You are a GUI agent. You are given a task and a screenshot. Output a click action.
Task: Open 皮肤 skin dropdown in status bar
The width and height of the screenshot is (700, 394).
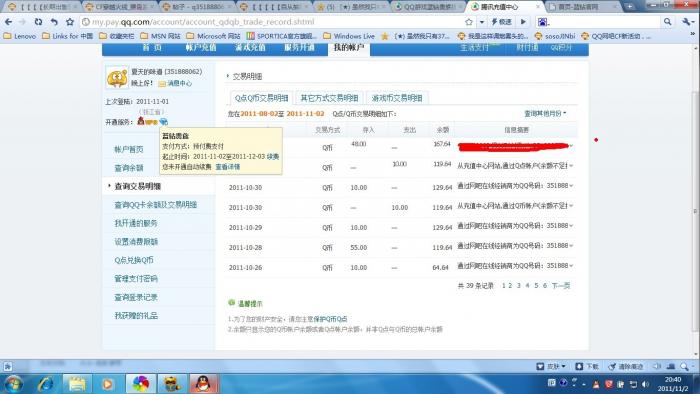pyautogui.click(x=551, y=366)
